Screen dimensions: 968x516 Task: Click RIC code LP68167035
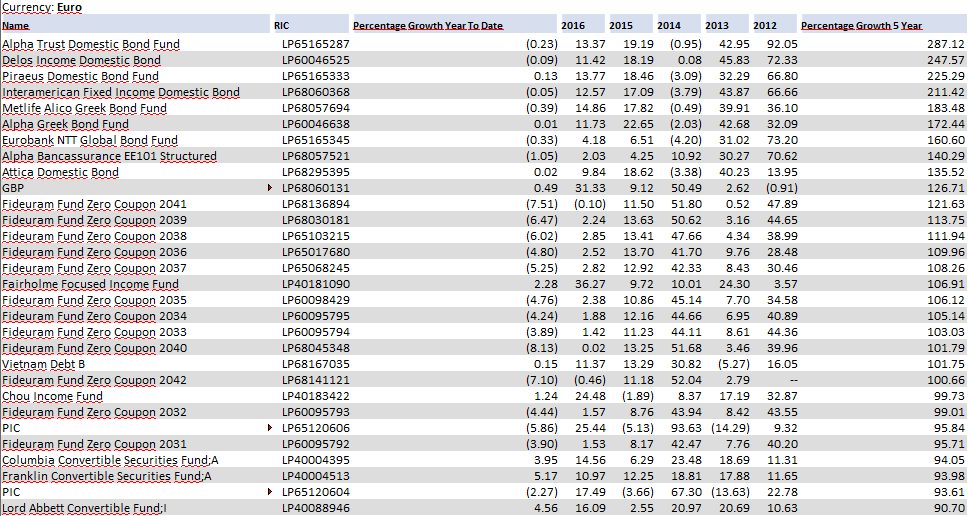click(x=315, y=364)
